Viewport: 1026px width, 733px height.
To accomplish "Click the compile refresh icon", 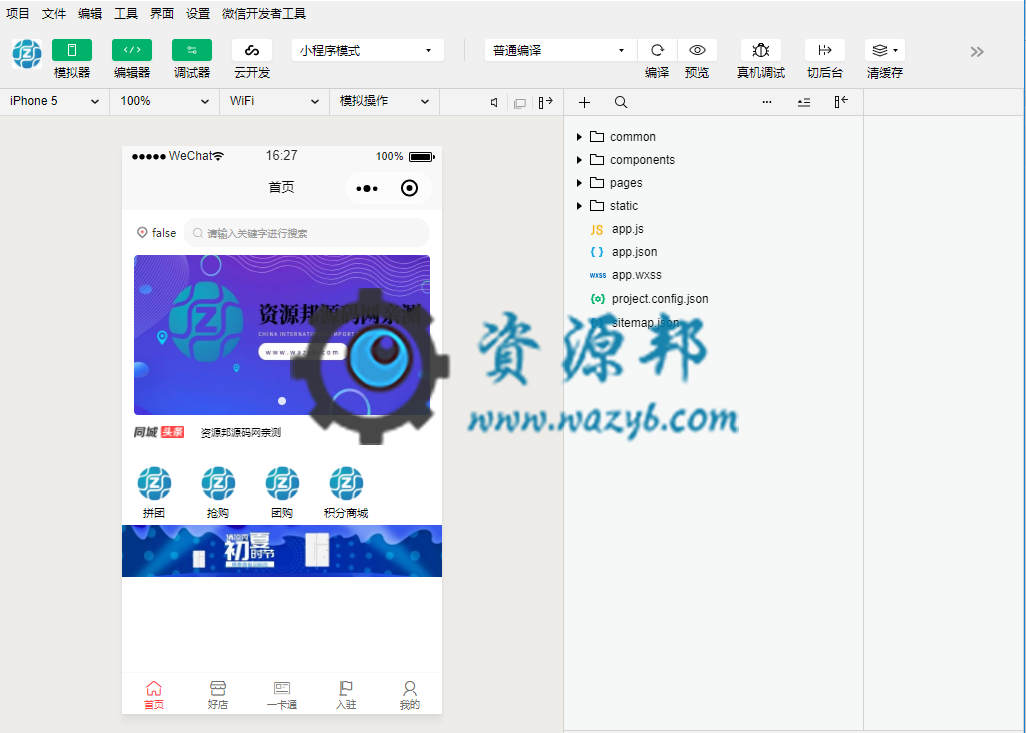I will (x=657, y=50).
